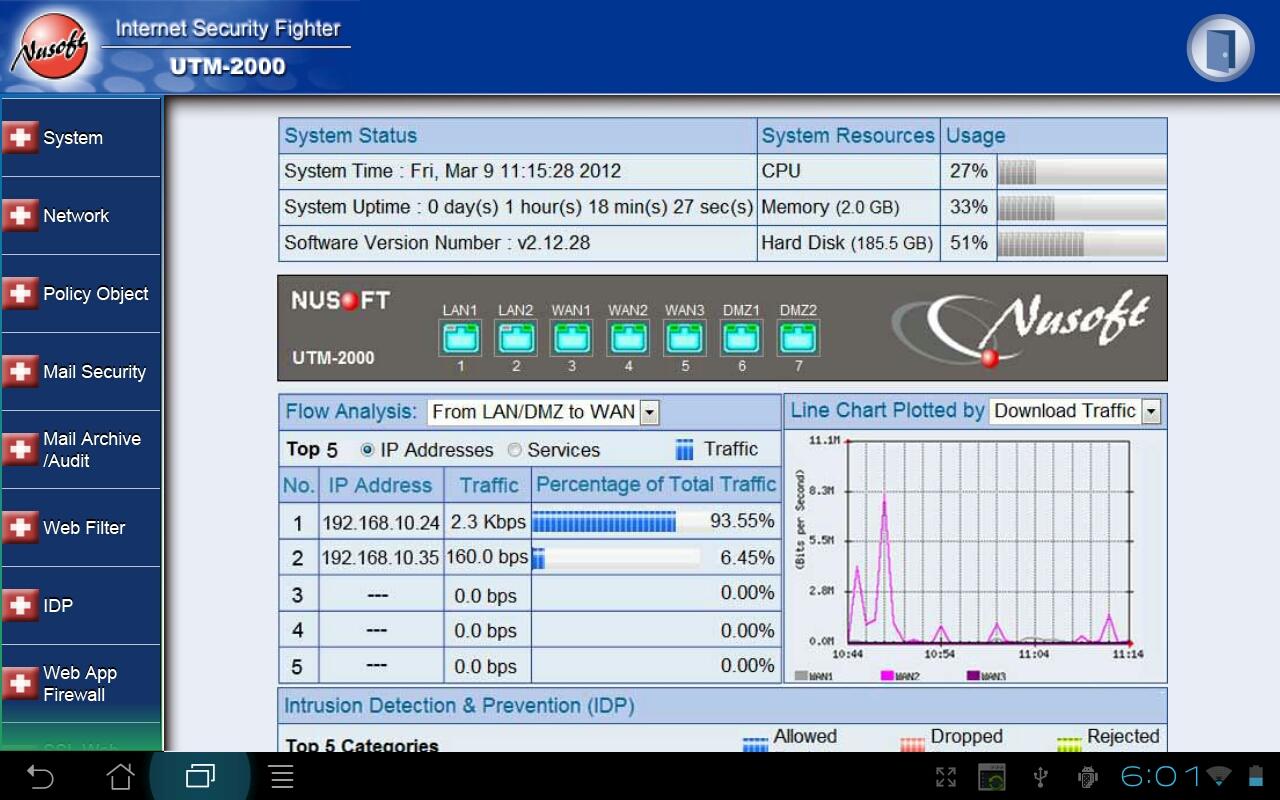
Task: Tap the recent apps button
Action: coord(200,776)
